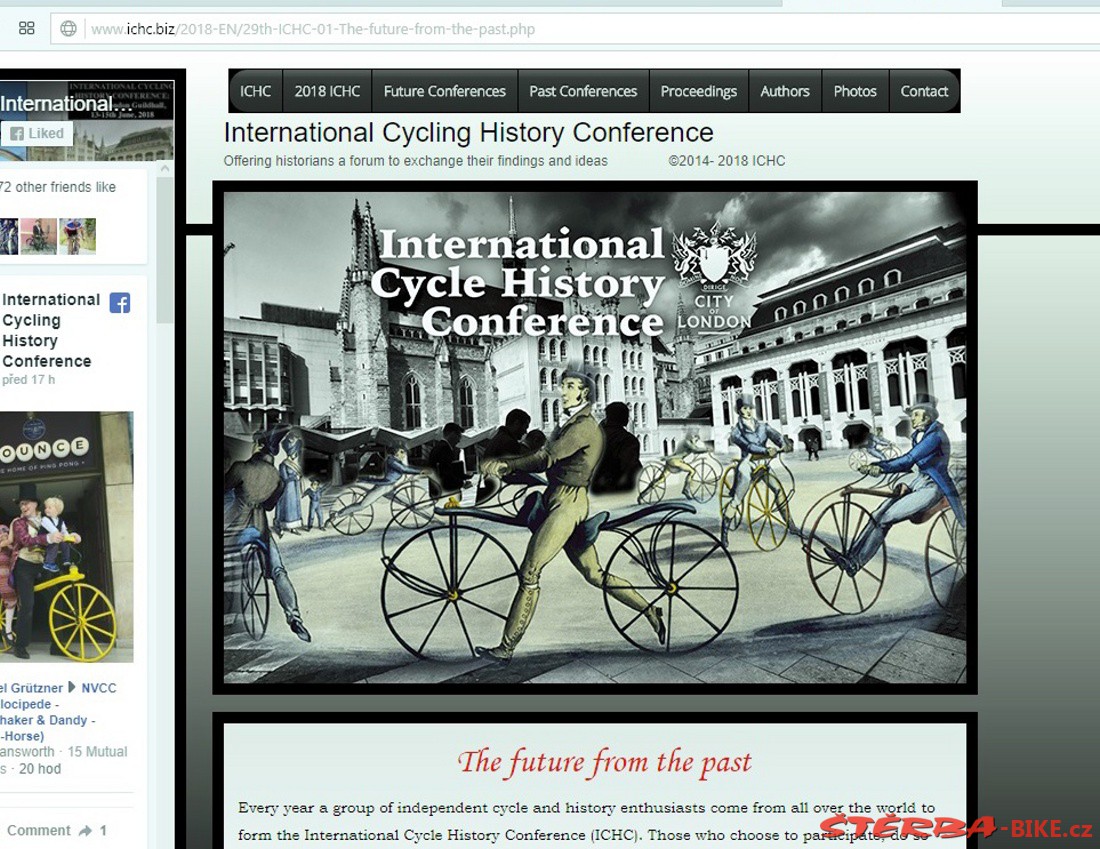This screenshot has width=1100, height=849.
Task: Click the third friend avatar with cyclist
Action: [x=77, y=236]
